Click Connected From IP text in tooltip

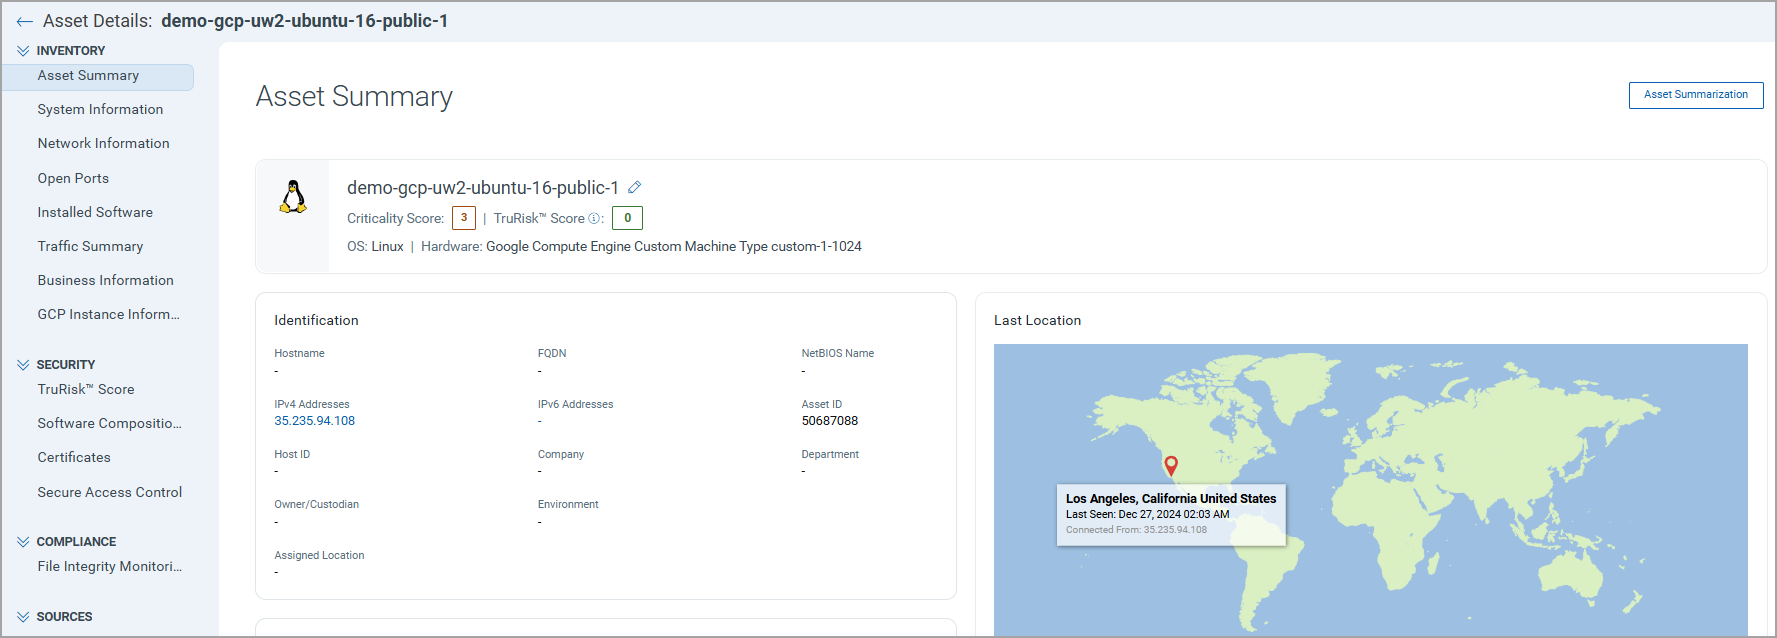1136,530
